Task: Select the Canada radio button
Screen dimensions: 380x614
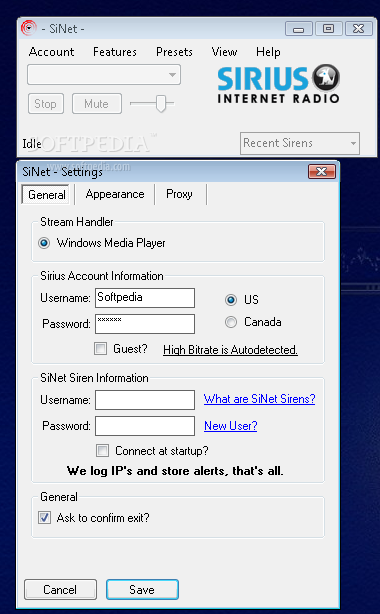Action: pos(231,322)
